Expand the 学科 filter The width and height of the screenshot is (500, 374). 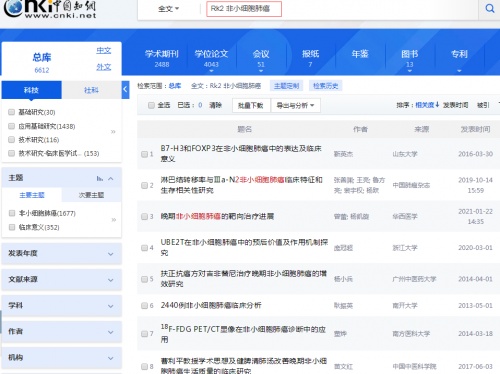(62, 306)
